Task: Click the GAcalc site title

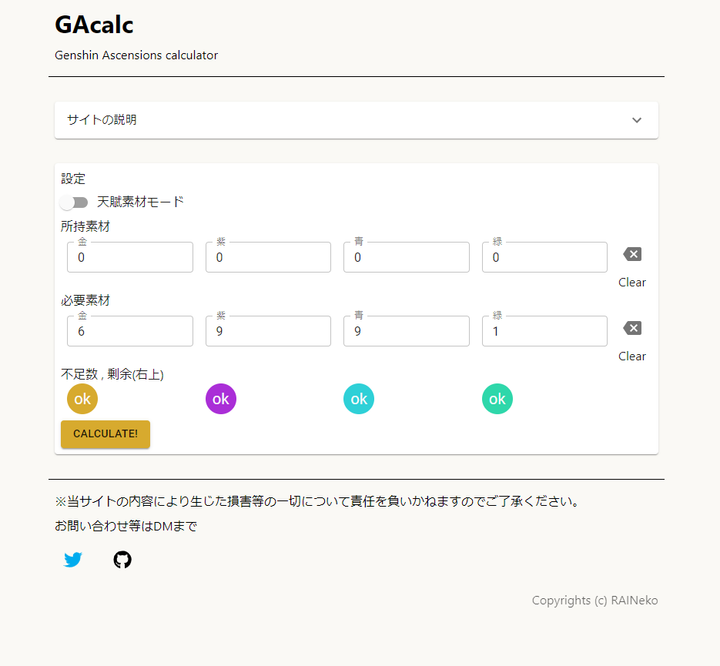Action: pos(94,25)
